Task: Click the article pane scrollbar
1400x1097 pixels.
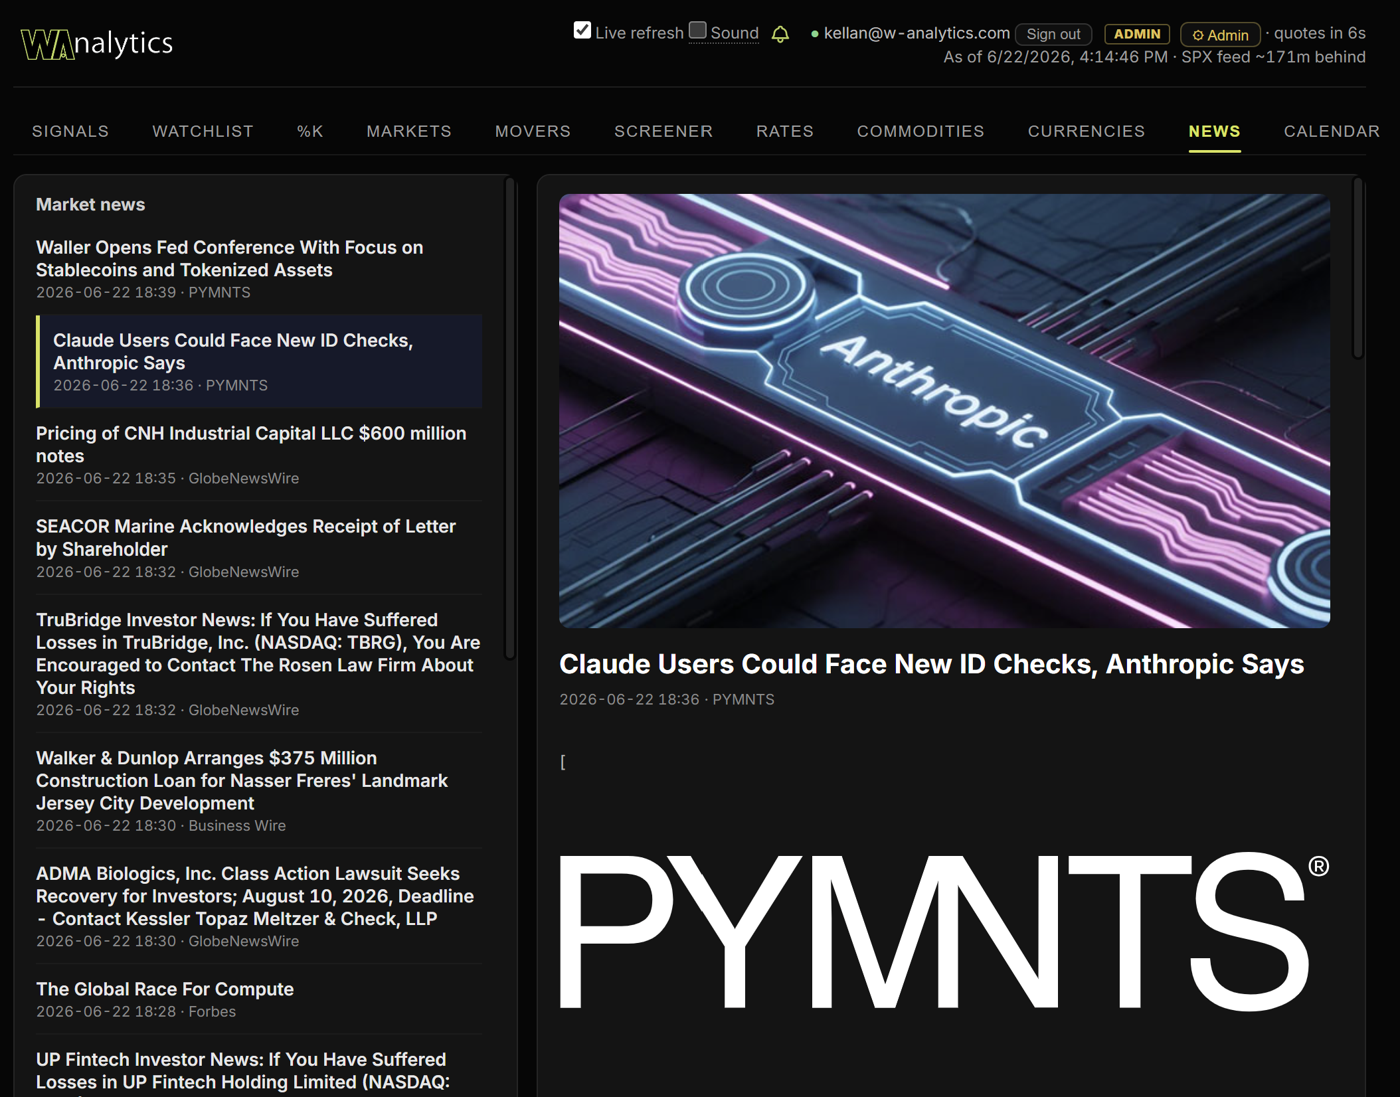Action: [1357, 267]
